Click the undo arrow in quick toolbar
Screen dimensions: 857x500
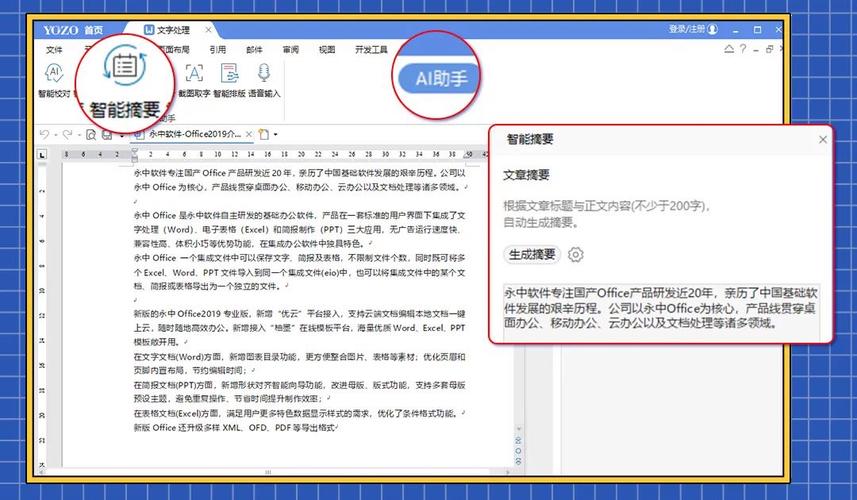click(45, 134)
